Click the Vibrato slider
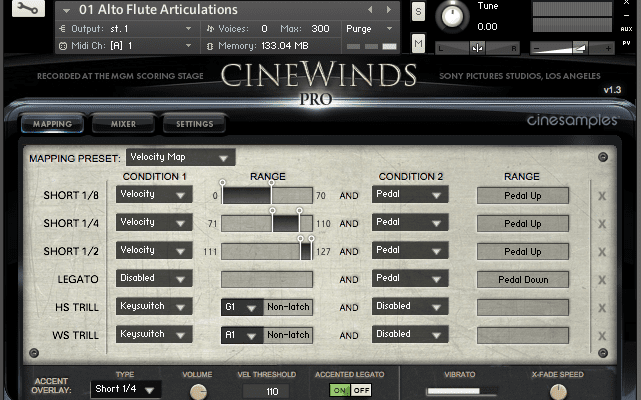 click(x=460, y=391)
